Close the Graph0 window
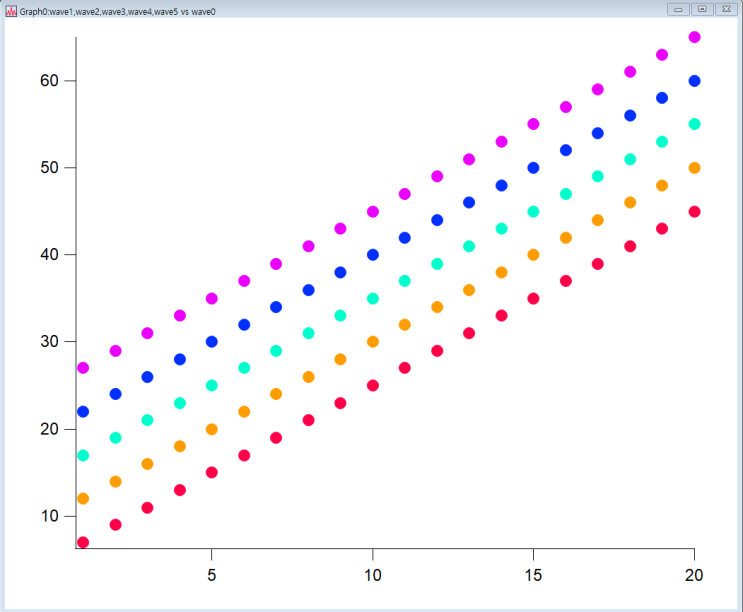Screen dimensions: 743x612 (x=726, y=9)
